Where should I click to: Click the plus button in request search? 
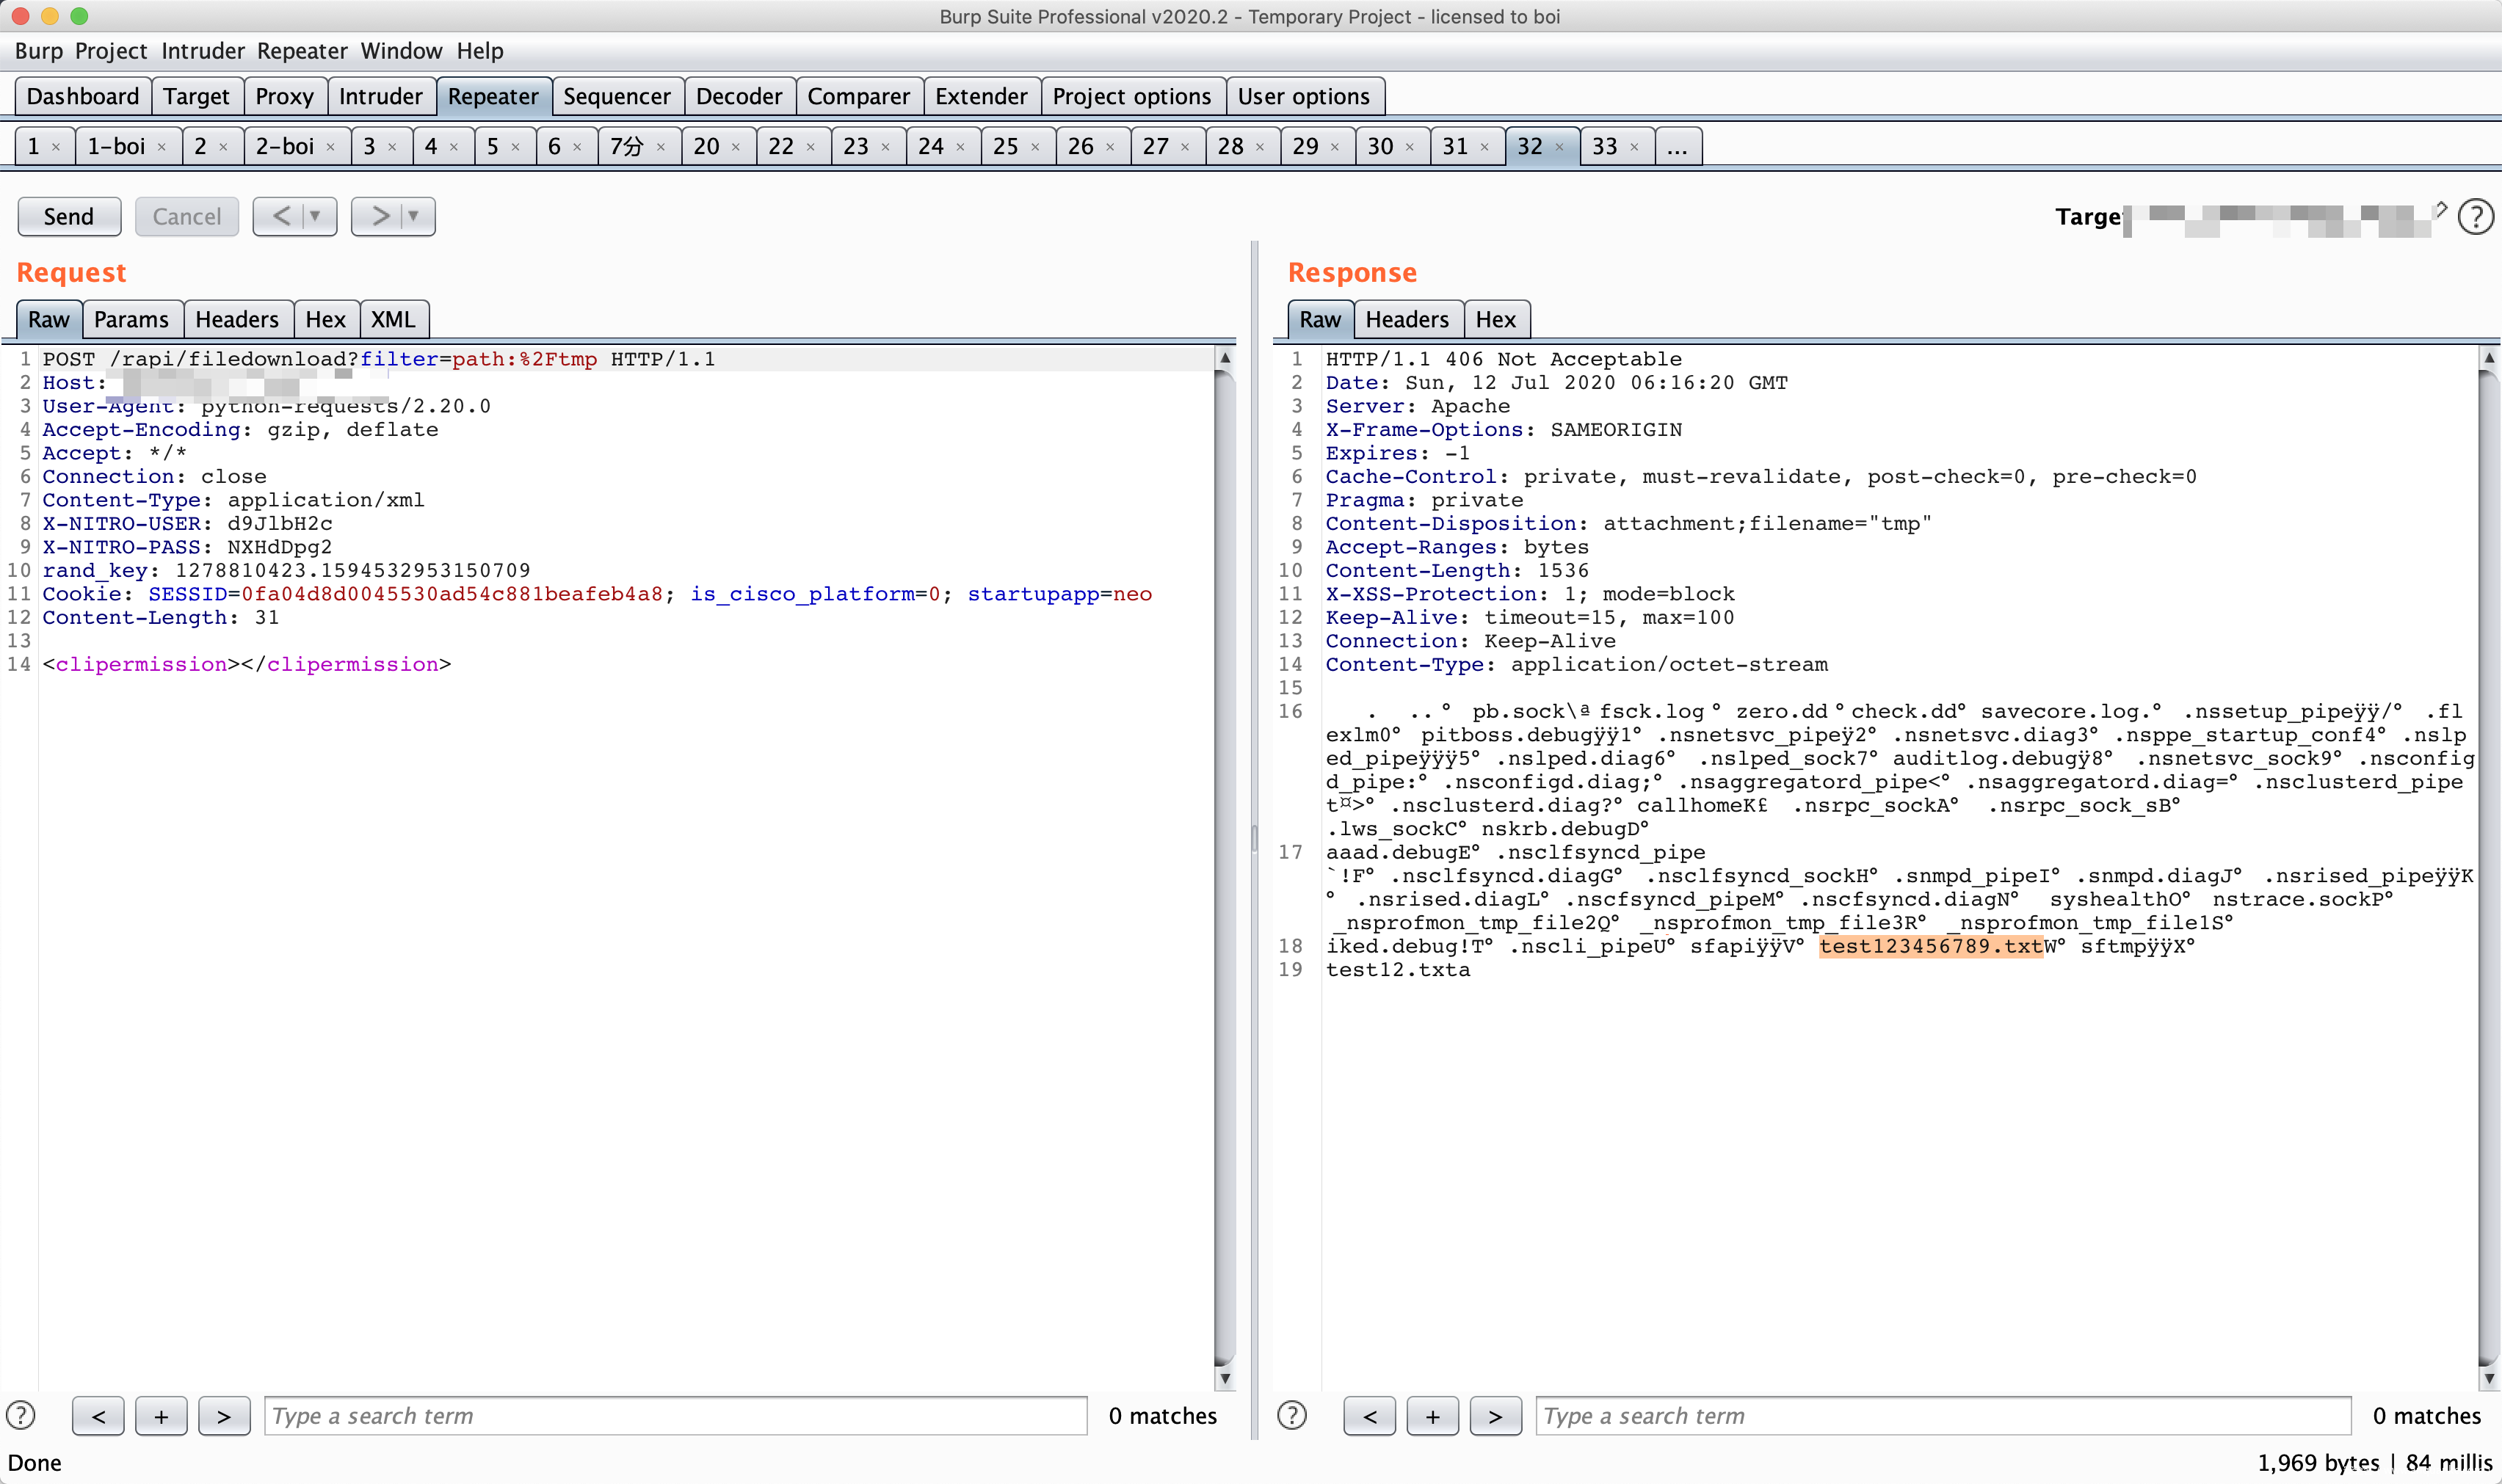pos(161,1416)
